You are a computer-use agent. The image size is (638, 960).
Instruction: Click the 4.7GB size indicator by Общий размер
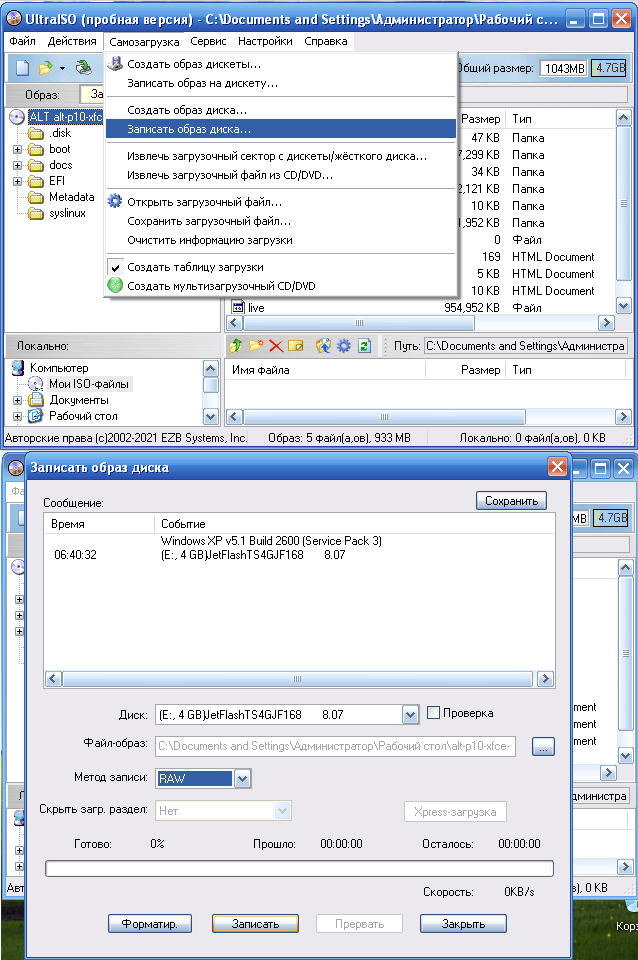click(610, 68)
